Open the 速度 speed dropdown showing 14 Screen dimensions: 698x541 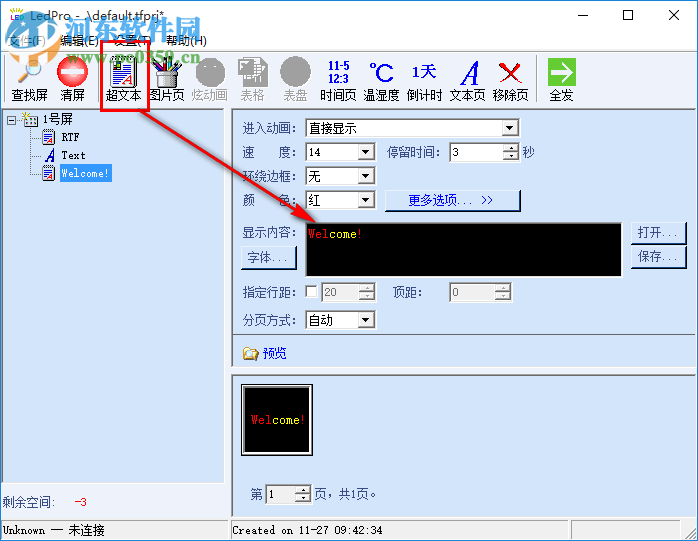(365, 152)
